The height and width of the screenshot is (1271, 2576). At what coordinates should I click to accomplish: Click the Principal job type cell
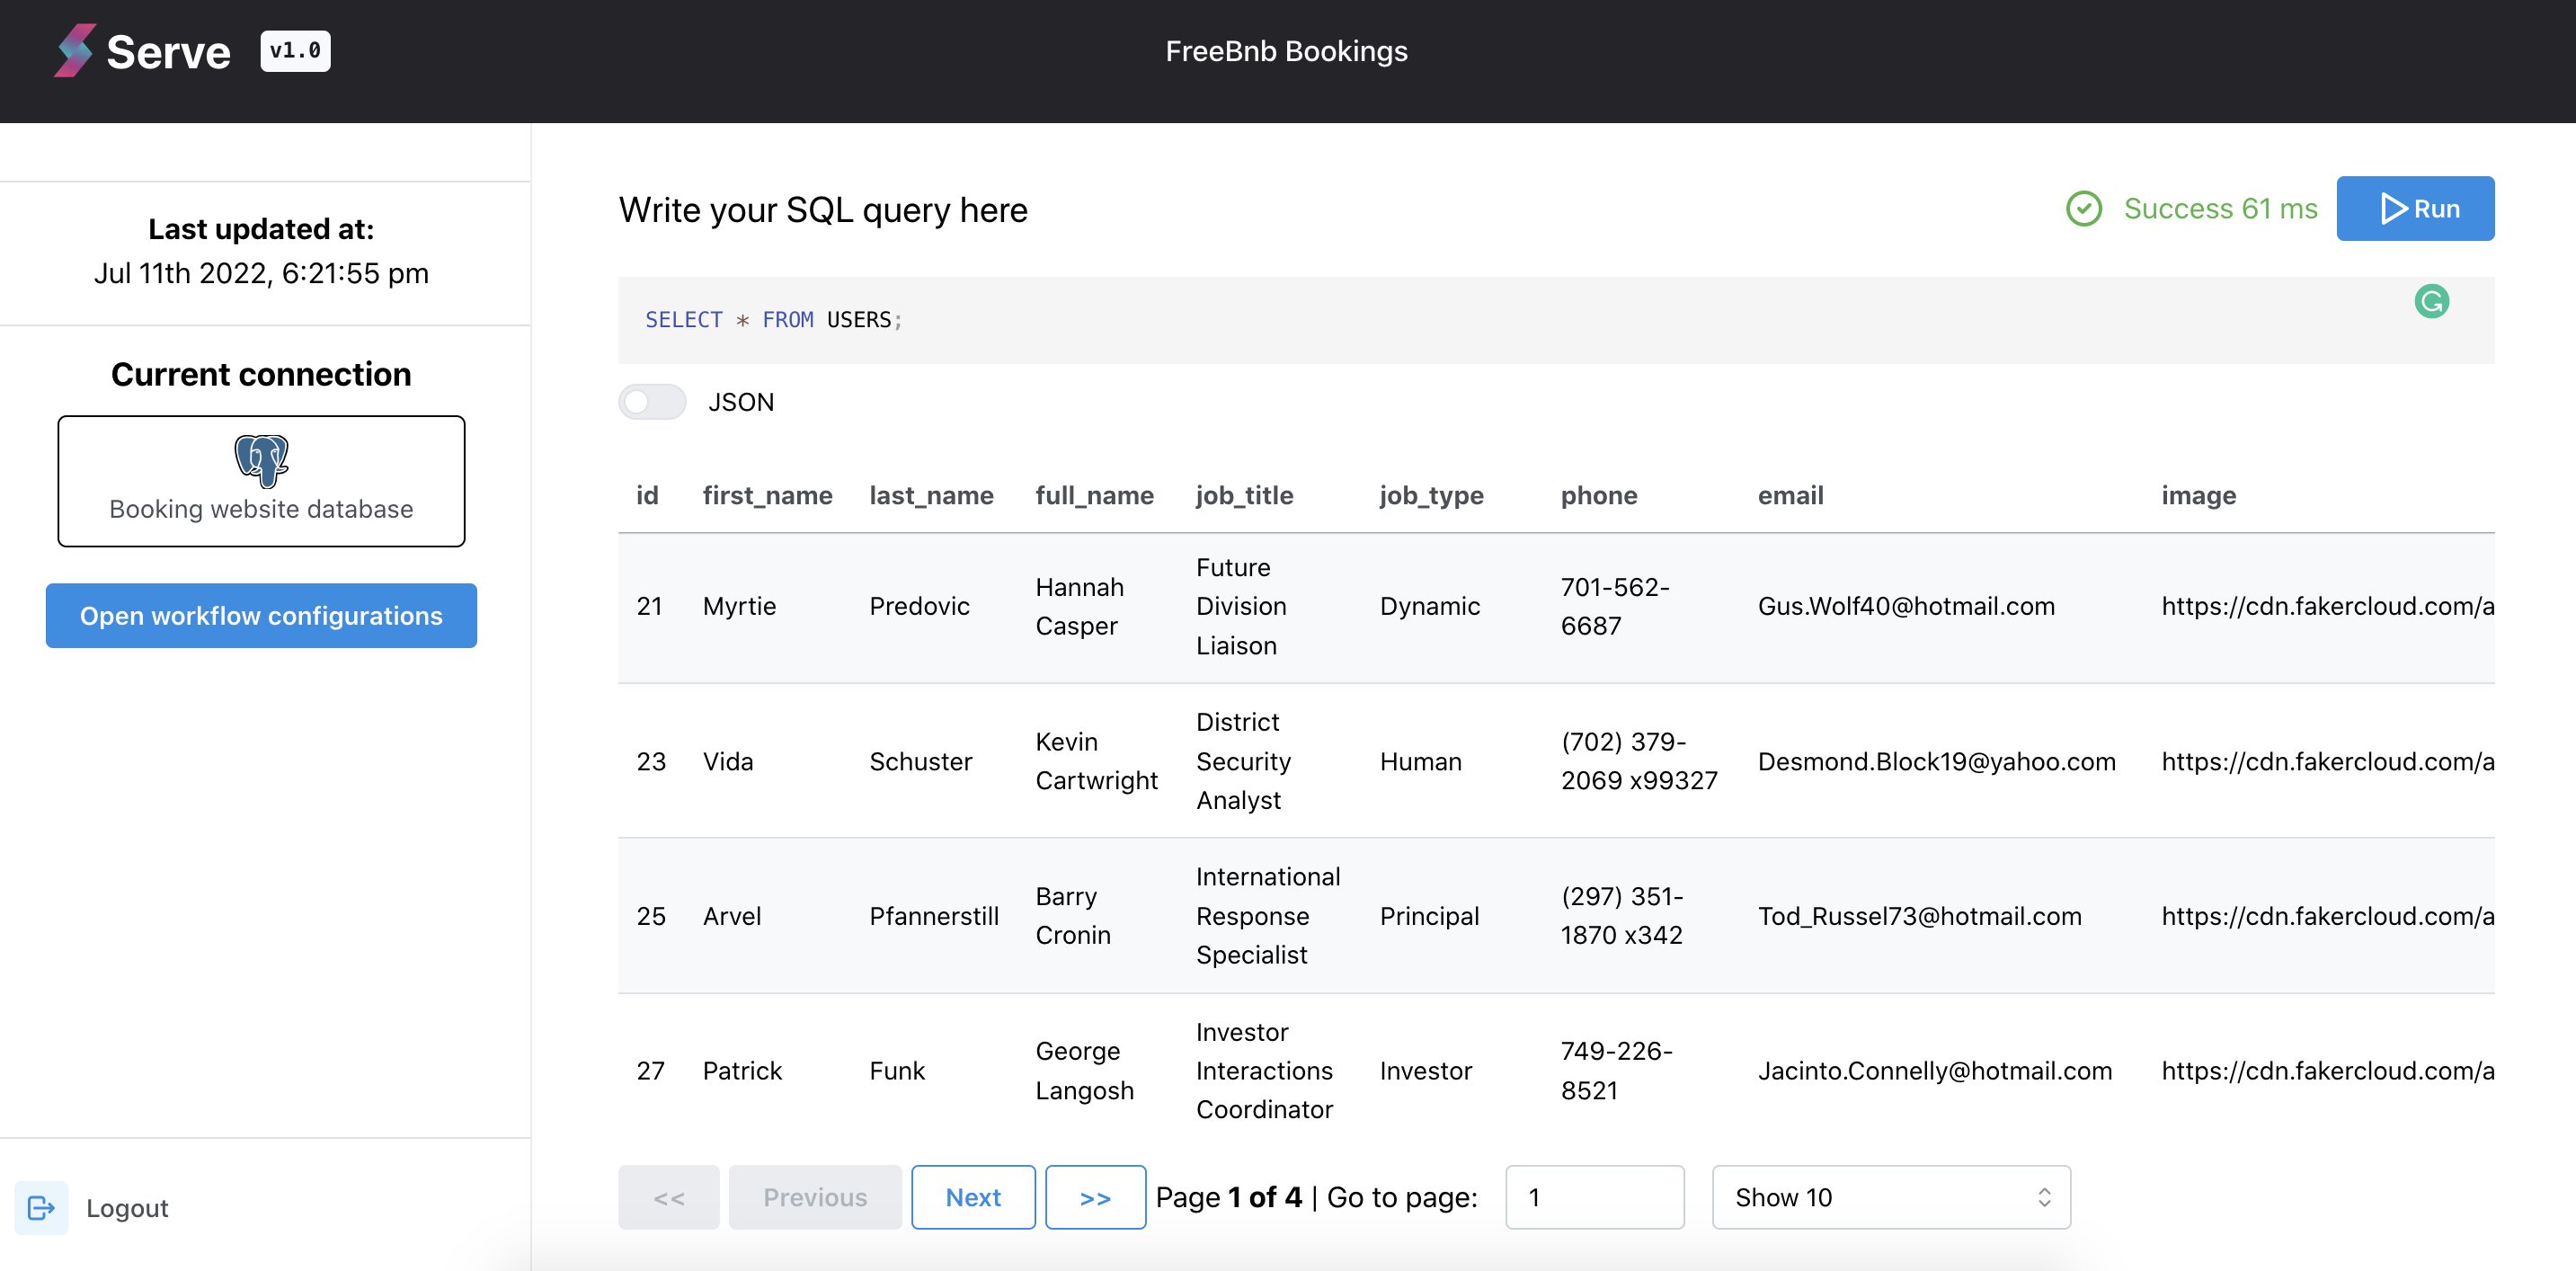[1429, 916]
